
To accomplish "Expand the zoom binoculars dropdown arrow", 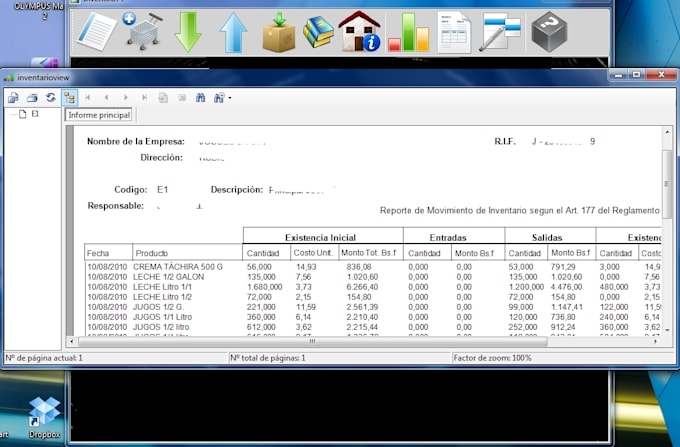I will [230, 98].
